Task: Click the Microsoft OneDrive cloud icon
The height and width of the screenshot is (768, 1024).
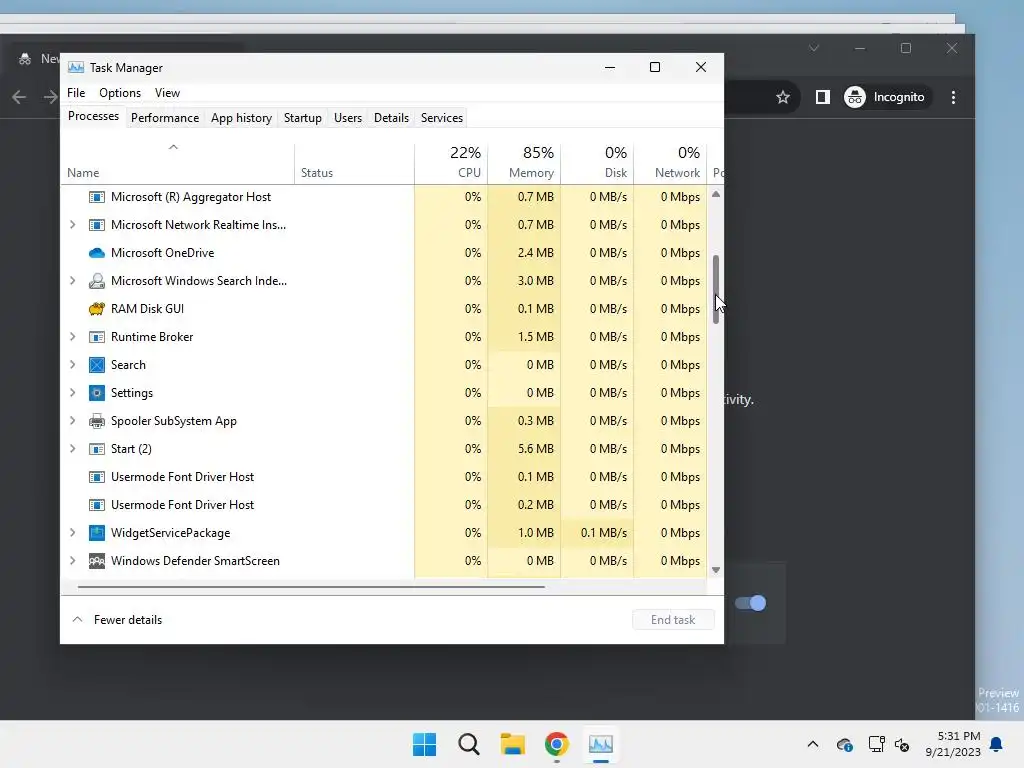Action: 97,253
